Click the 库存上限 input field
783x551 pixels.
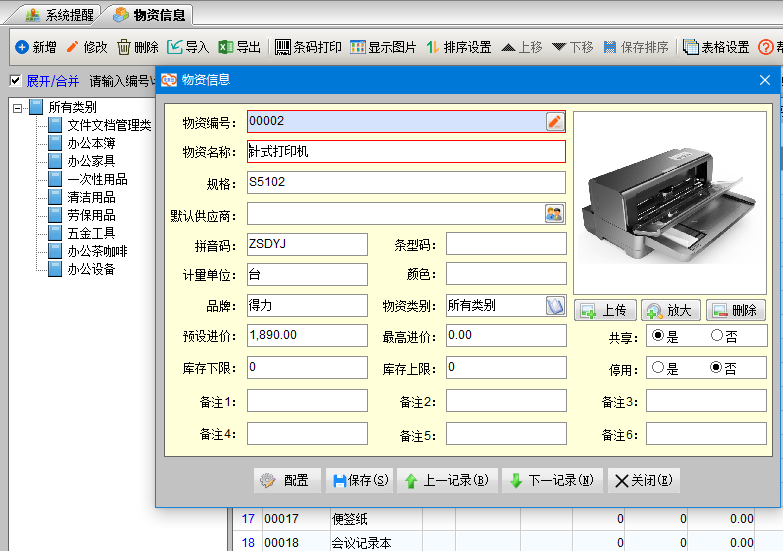coord(506,367)
